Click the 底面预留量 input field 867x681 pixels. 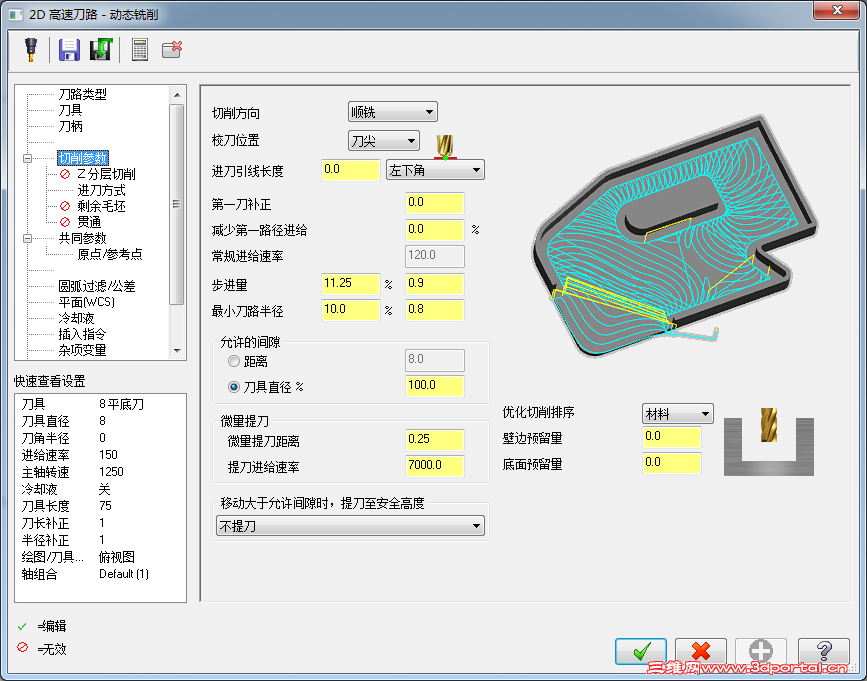click(672, 463)
